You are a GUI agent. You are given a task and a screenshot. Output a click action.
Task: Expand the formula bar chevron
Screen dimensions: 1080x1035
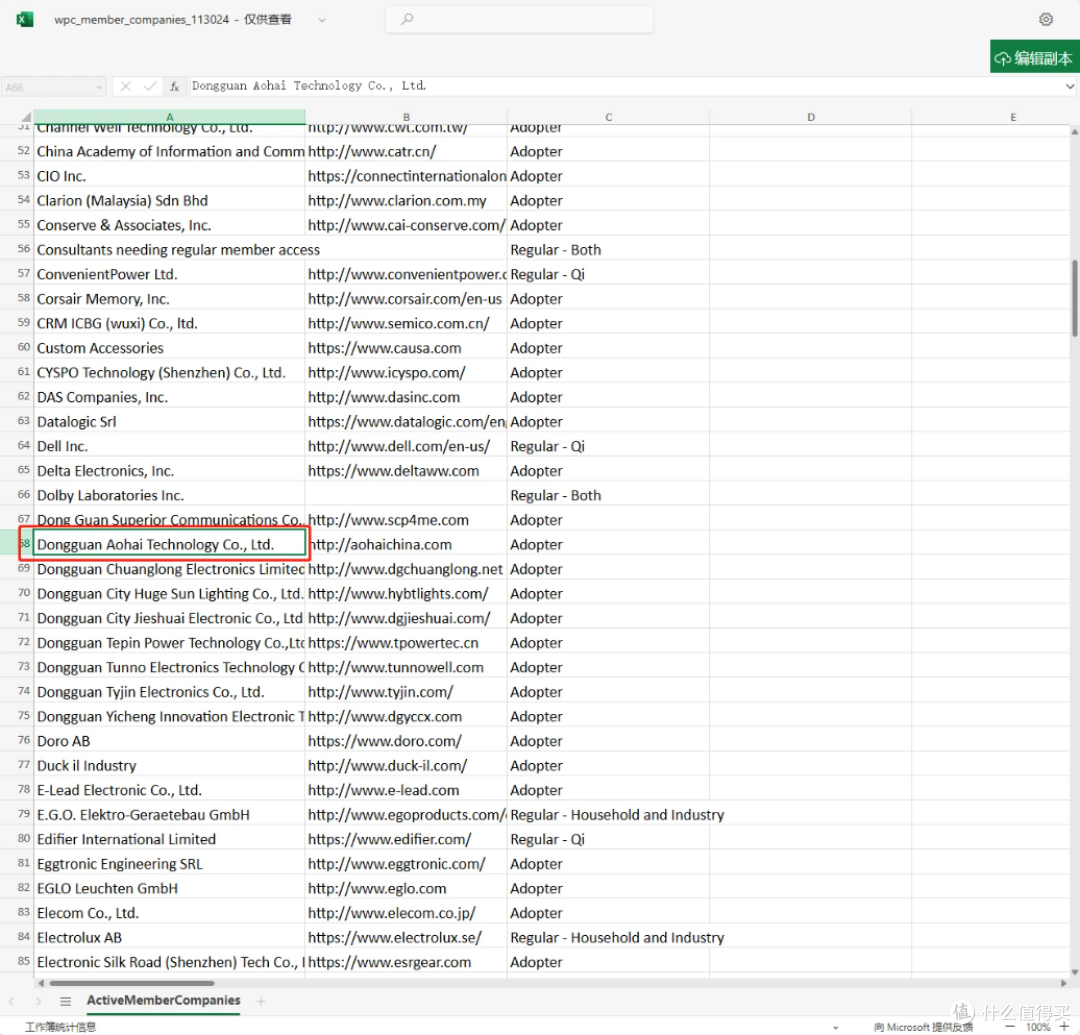coord(1070,86)
